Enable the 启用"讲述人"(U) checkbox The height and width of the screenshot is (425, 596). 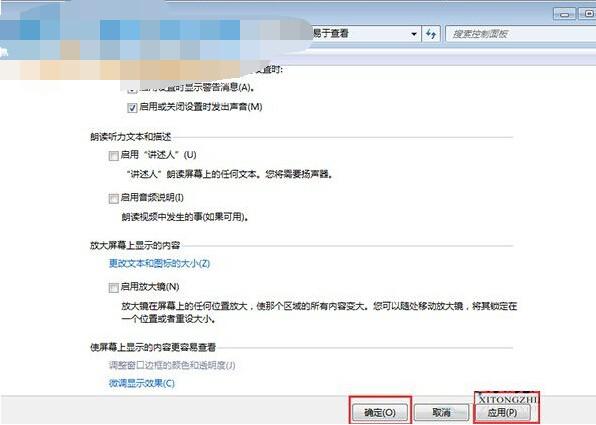click(113, 156)
